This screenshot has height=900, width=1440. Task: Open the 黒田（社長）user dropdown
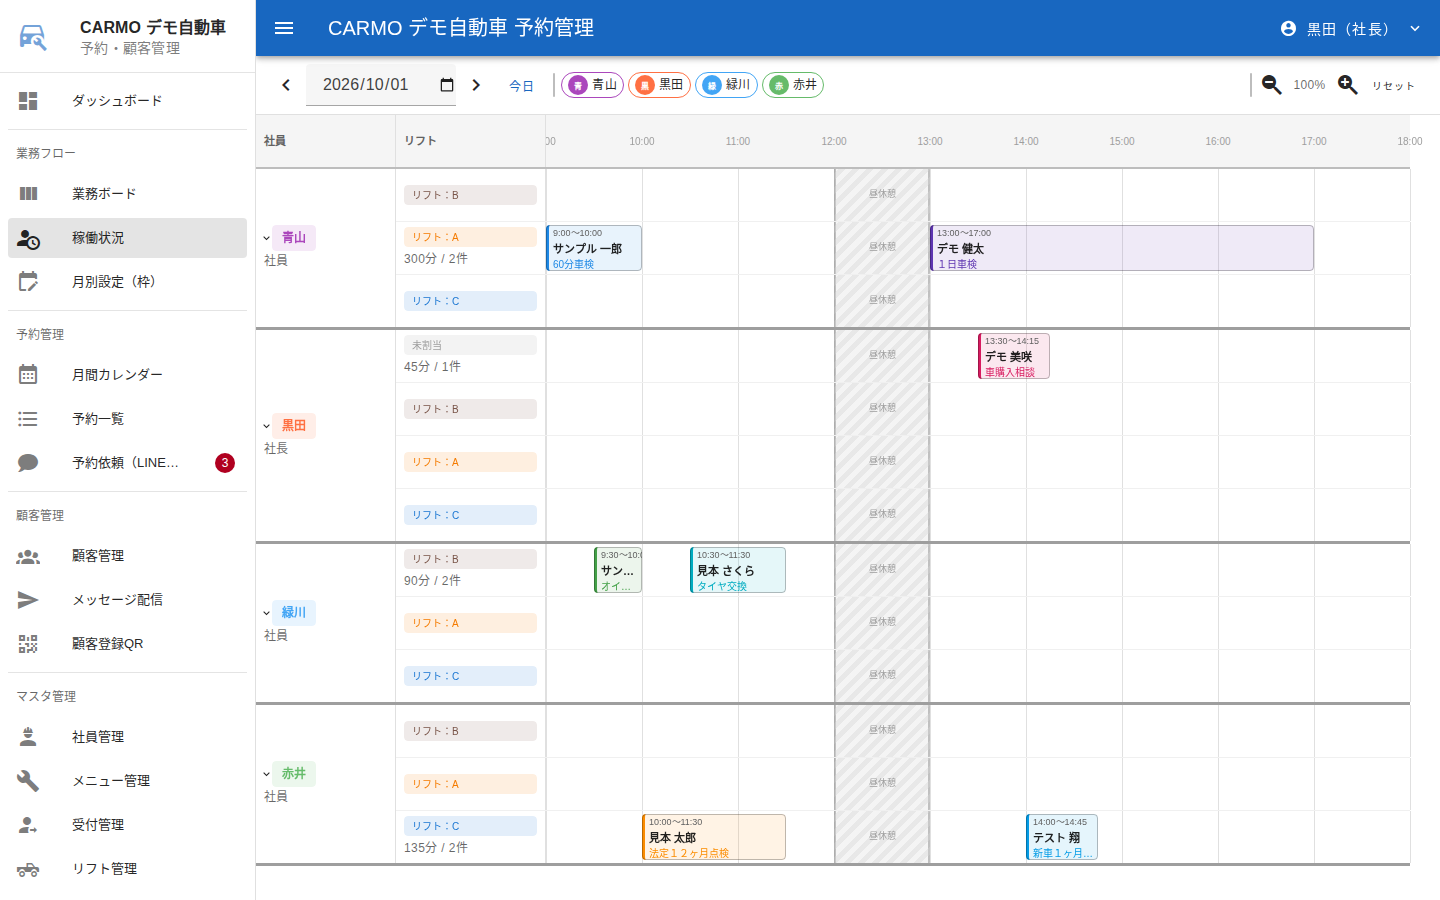pos(1350,28)
